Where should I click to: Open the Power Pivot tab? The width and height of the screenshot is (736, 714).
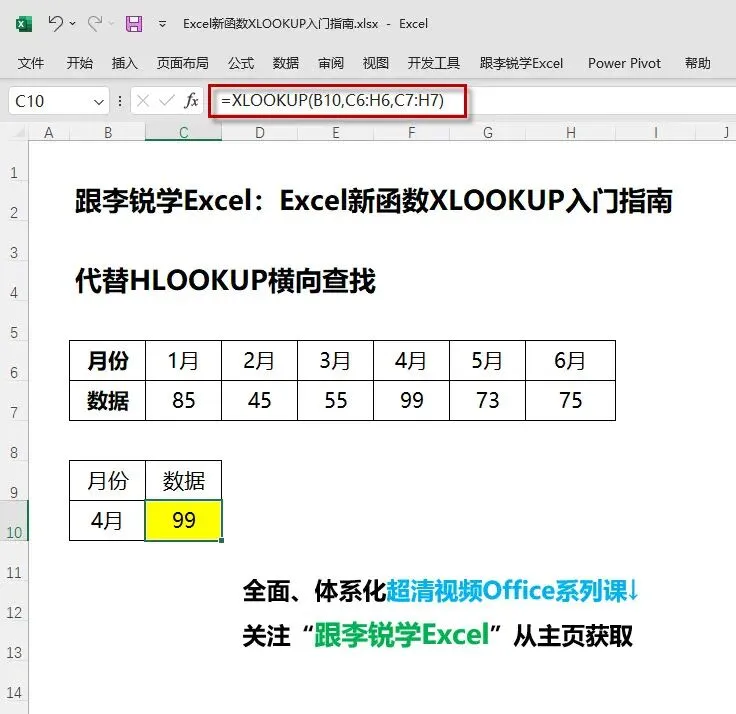click(624, 63)
